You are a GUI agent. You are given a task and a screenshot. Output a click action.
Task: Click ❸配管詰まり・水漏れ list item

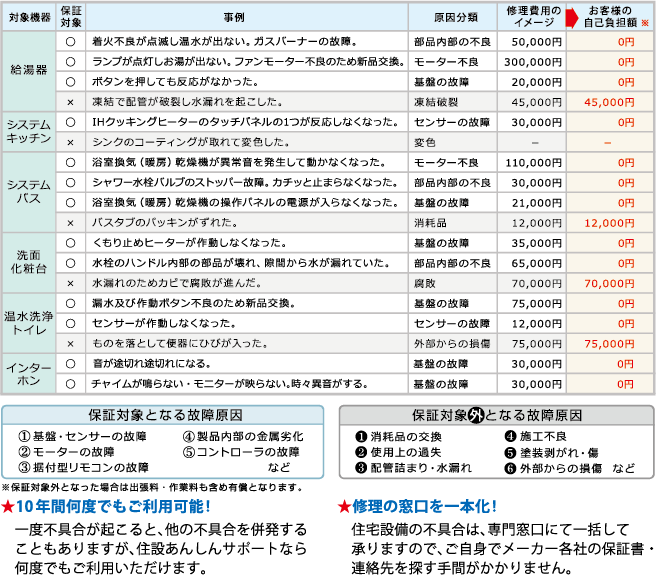coord(413,468)
